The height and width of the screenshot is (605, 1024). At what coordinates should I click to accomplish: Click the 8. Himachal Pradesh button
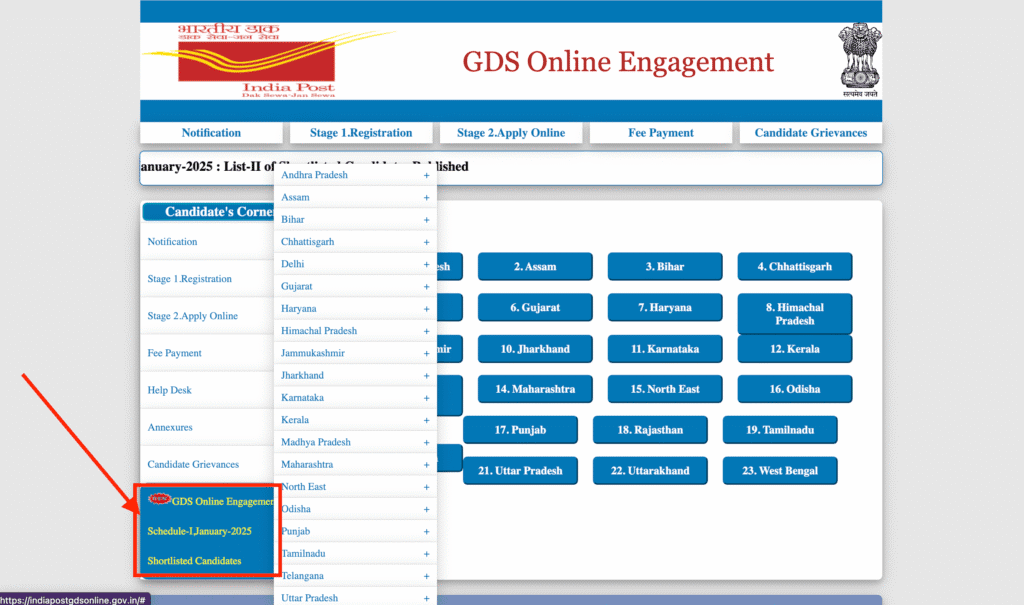795,314
